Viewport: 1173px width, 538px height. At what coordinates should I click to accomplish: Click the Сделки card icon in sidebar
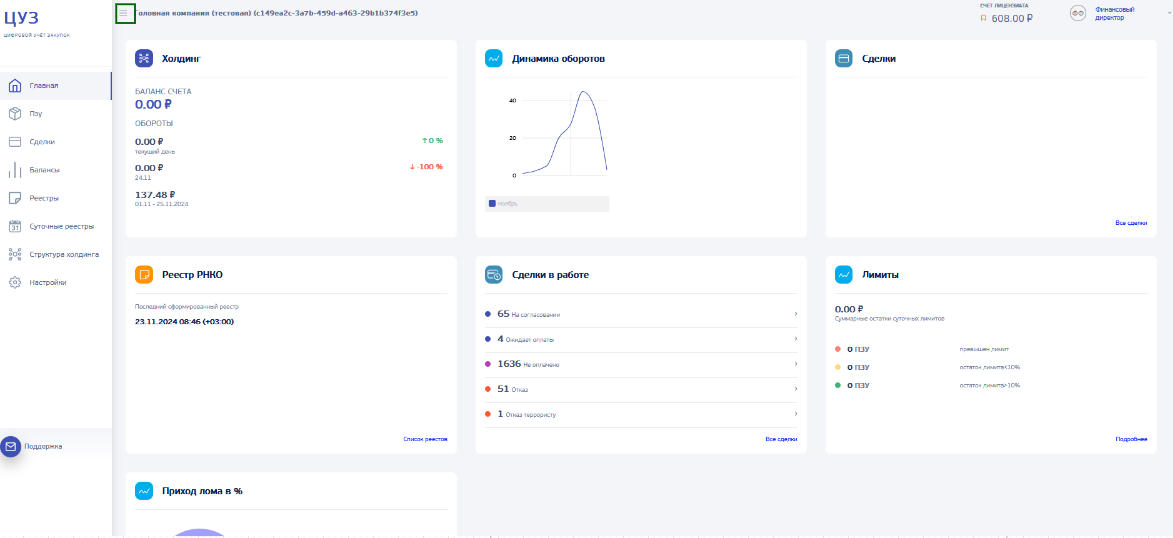(x=14, y=141)
